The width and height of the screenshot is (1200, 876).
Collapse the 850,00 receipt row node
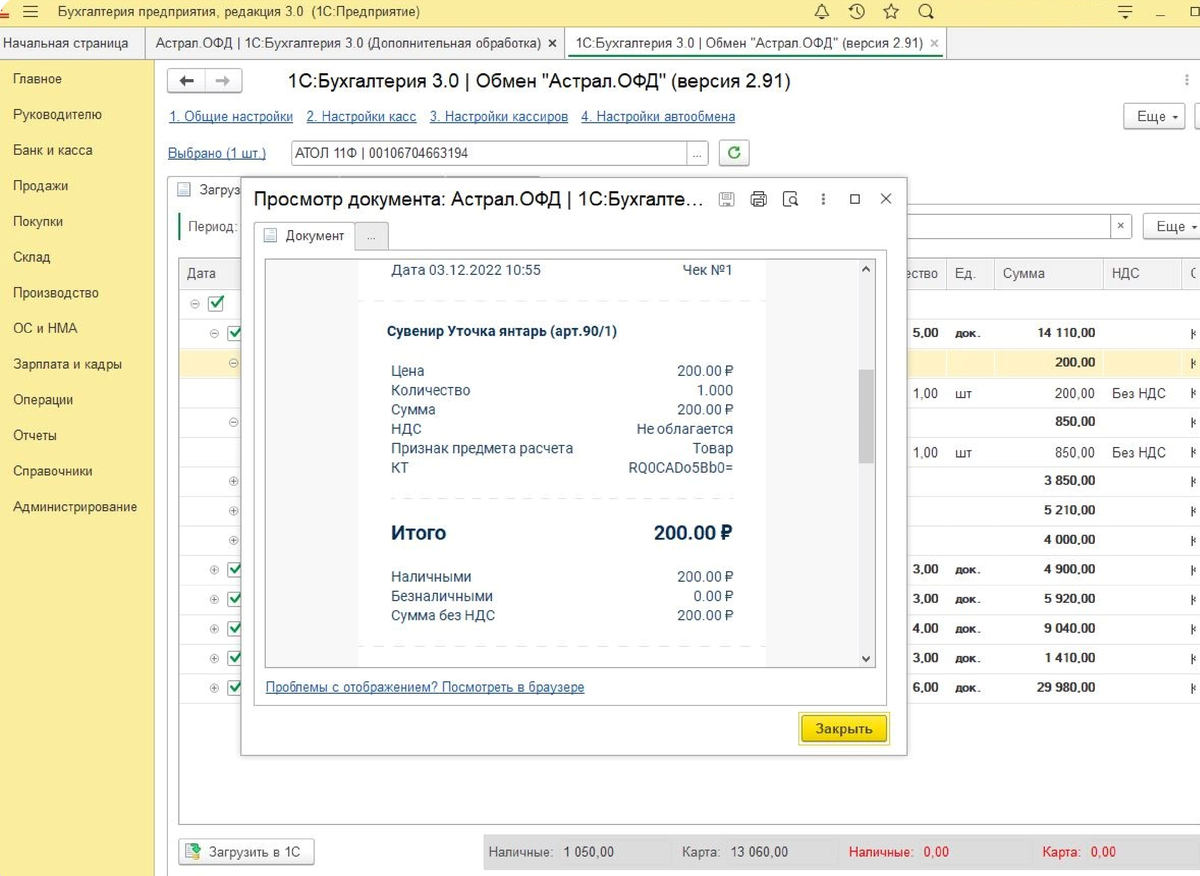click(x=234, y=422)
